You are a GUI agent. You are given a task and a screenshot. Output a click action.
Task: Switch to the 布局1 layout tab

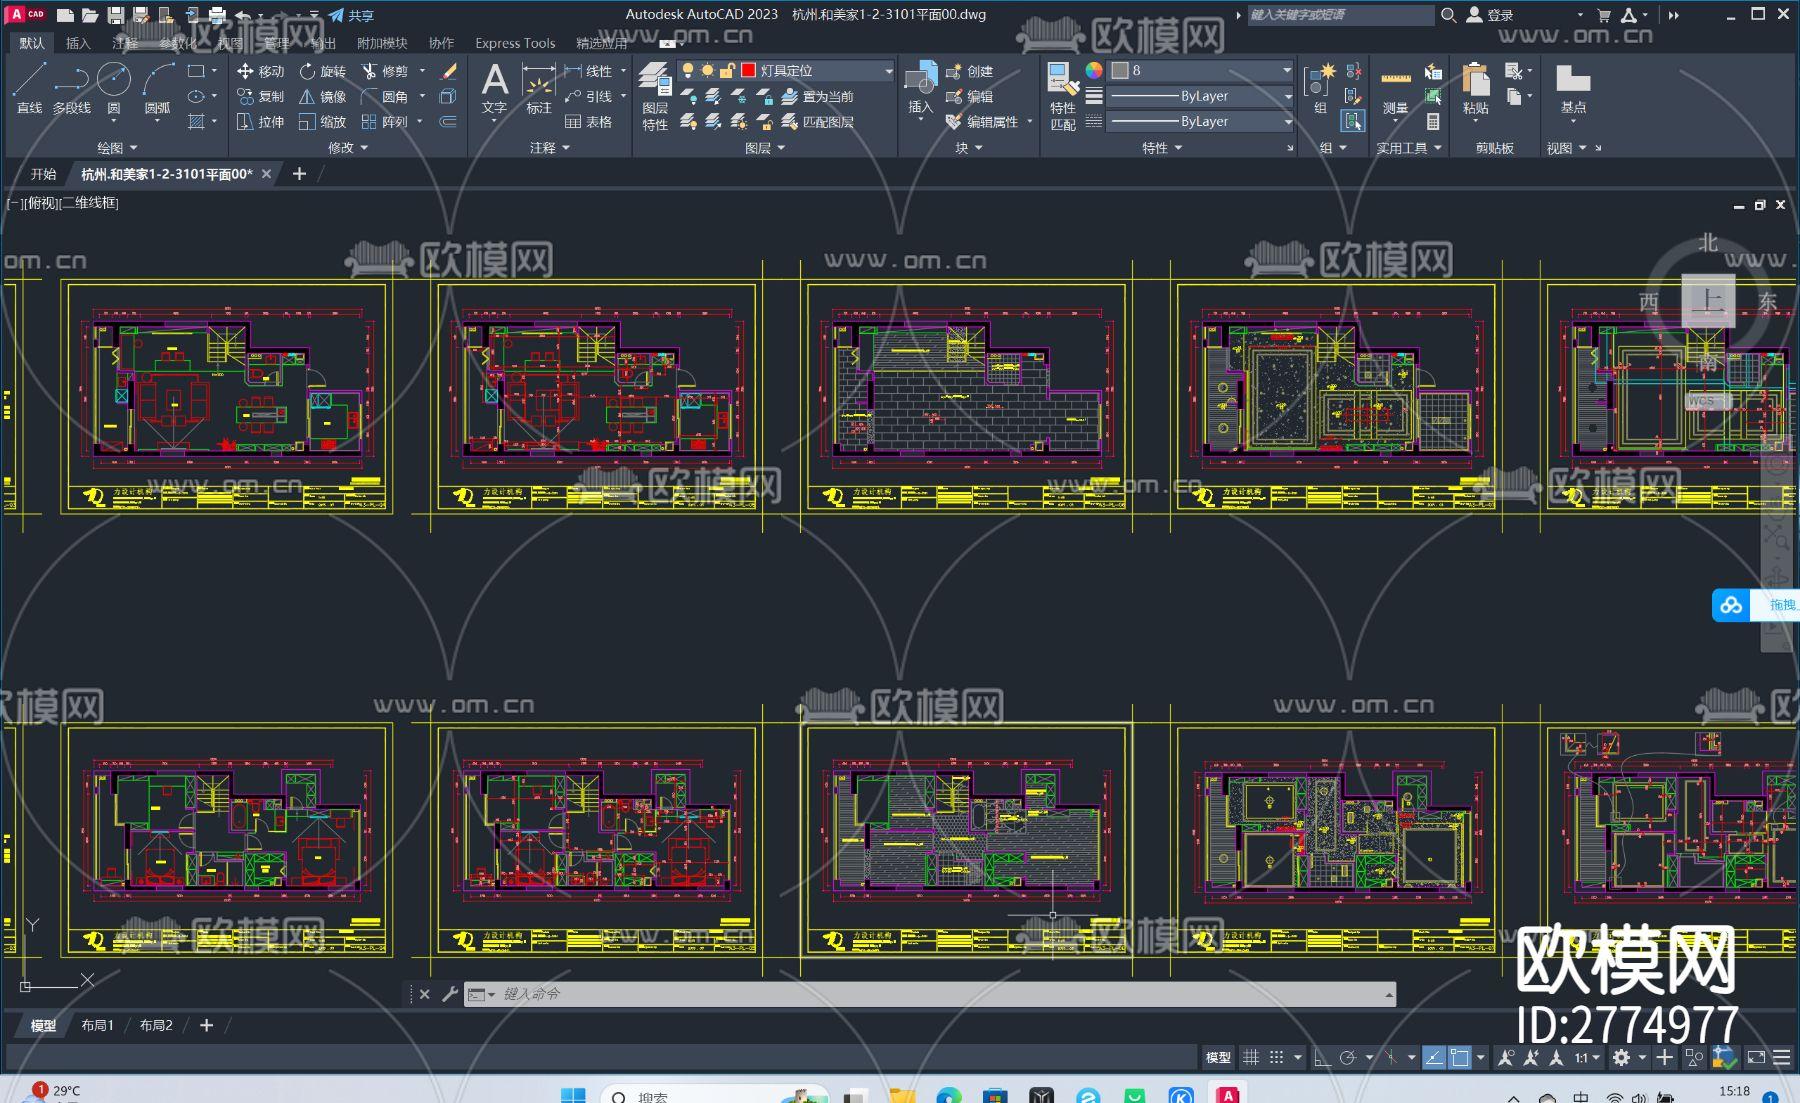97,1025
